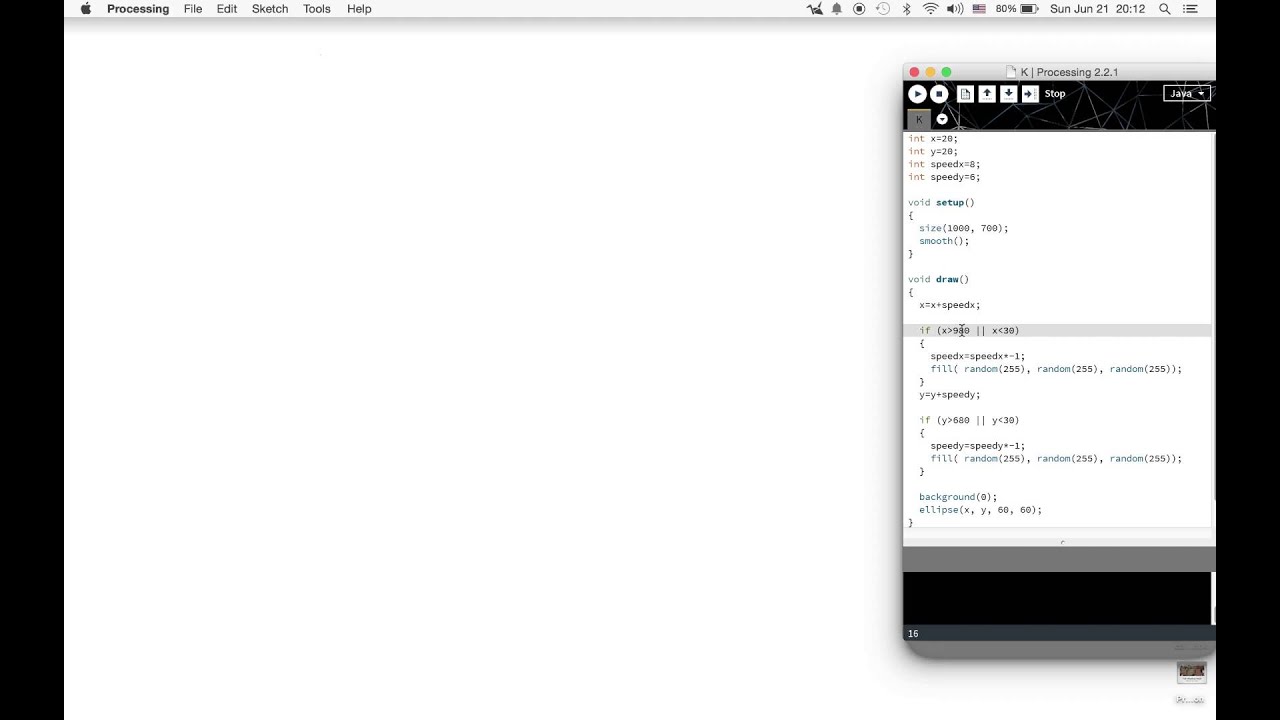The image size is (1280, 720).
Task: Open the Bluetooth menu
Action: [x=907, y=9]
